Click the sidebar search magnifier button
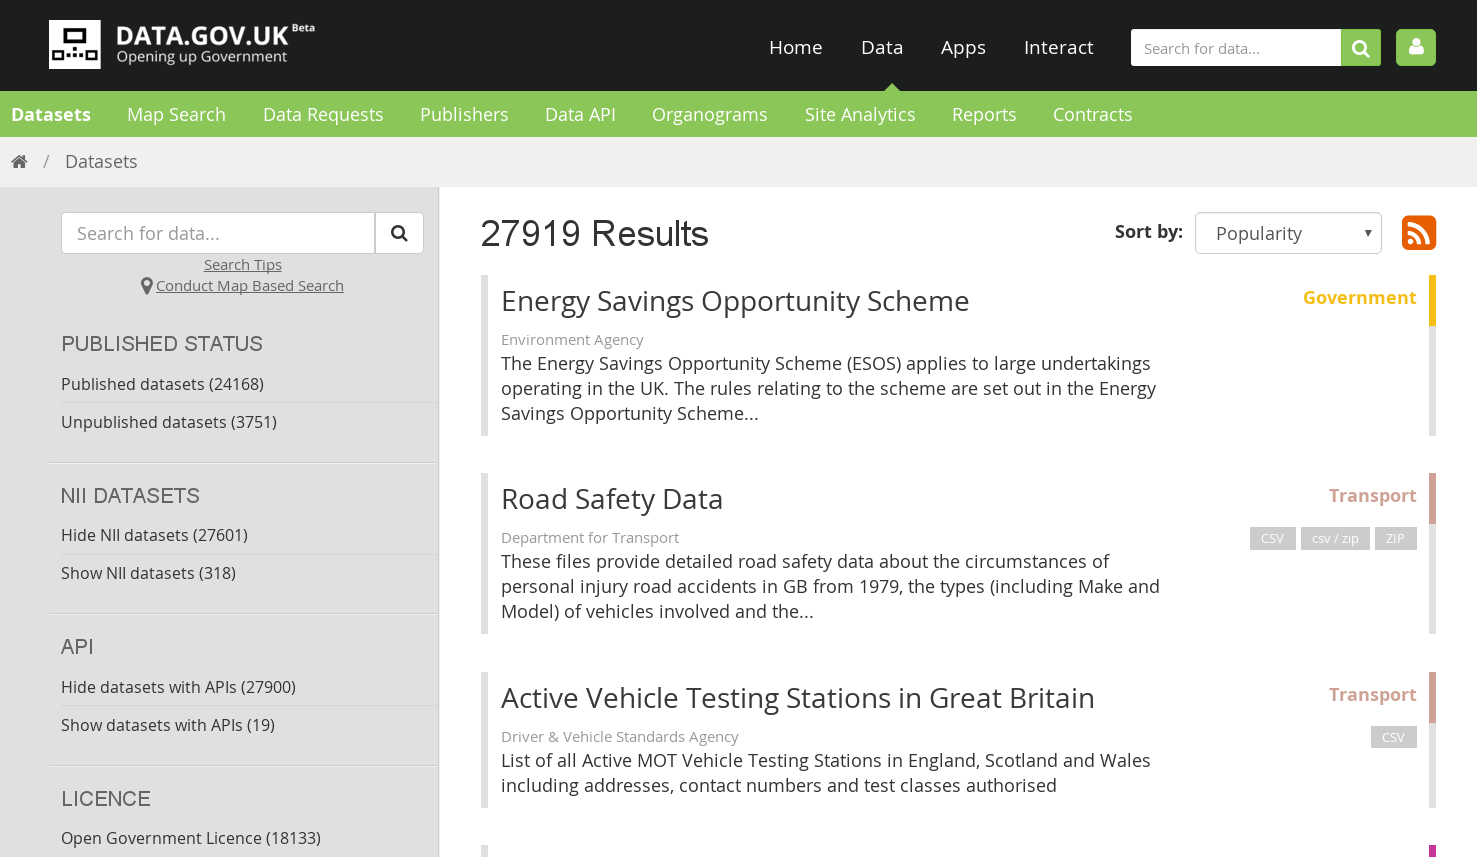1477x857 pixels. pyautogui.click(x=399, y=233)
